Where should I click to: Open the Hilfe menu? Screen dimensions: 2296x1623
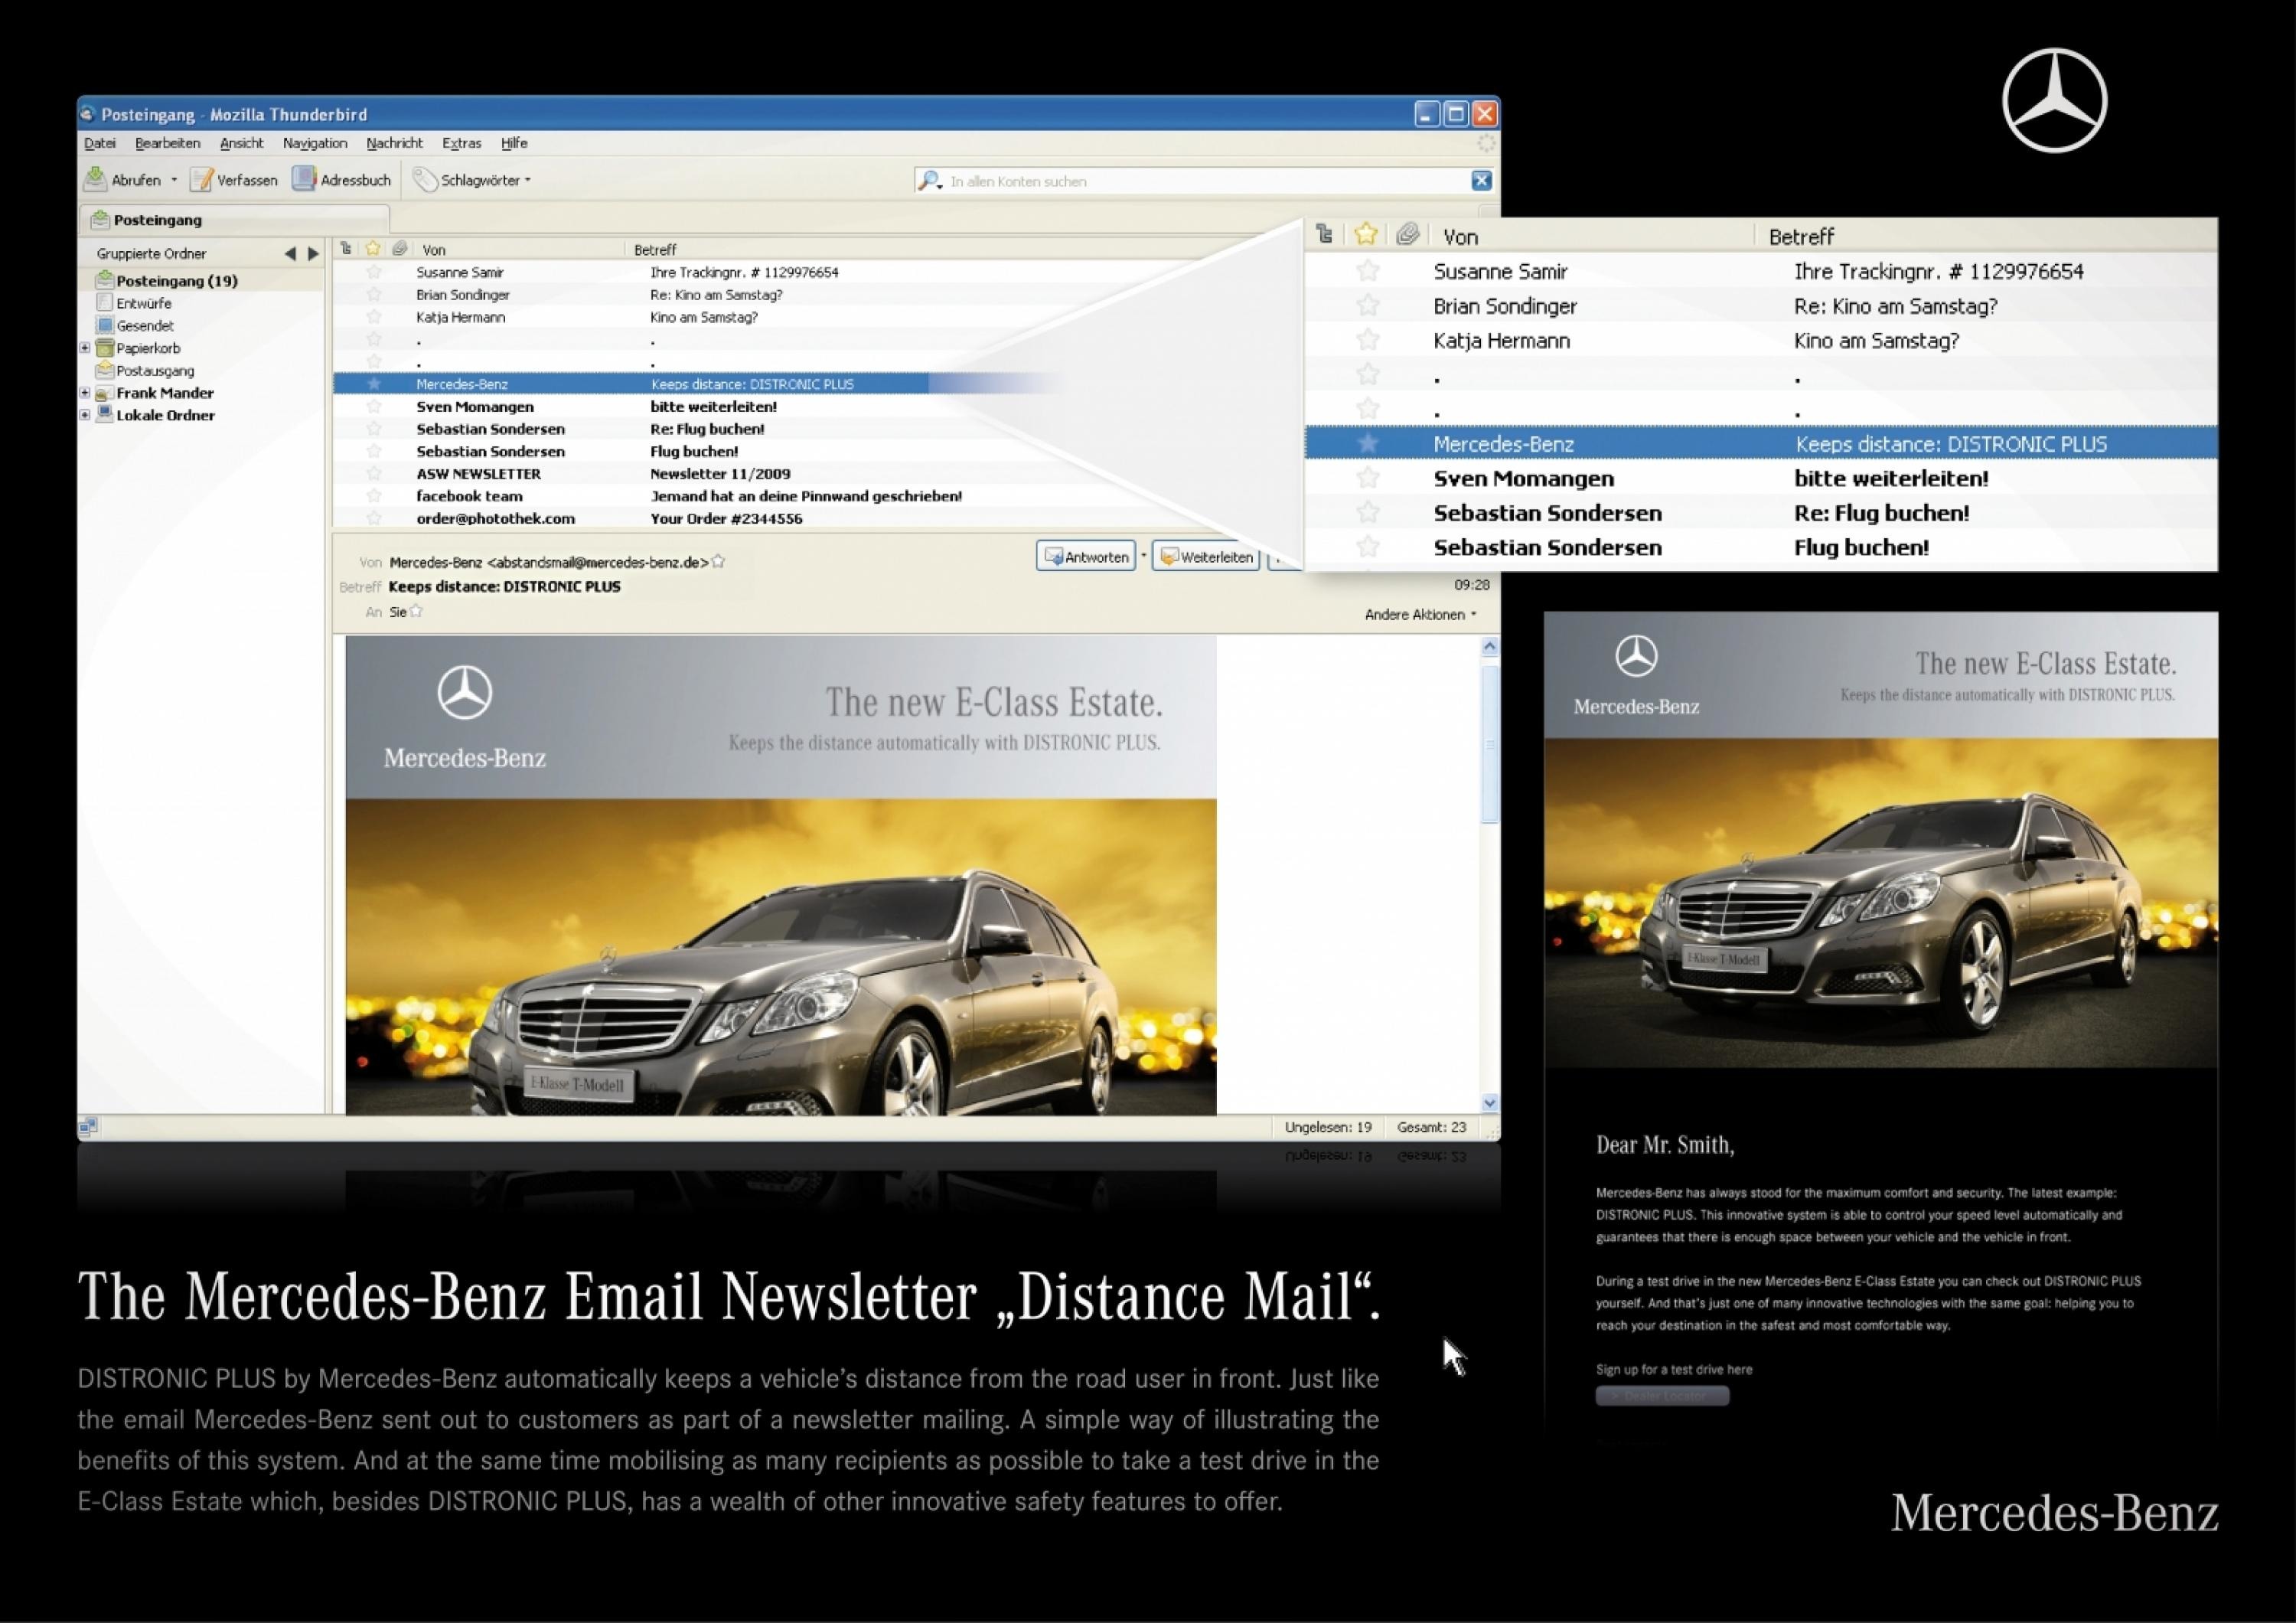pyautogui.click(x=515, y=143)
